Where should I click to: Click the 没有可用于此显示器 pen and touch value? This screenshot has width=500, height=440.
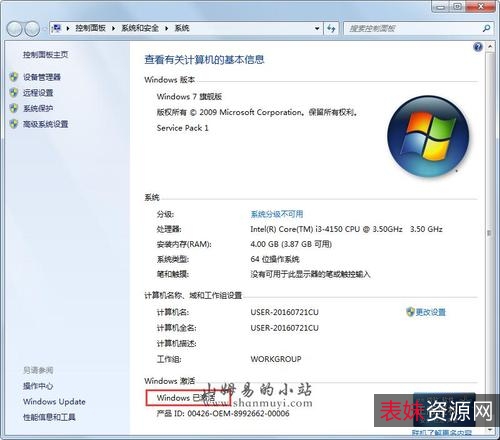[310, 274]
